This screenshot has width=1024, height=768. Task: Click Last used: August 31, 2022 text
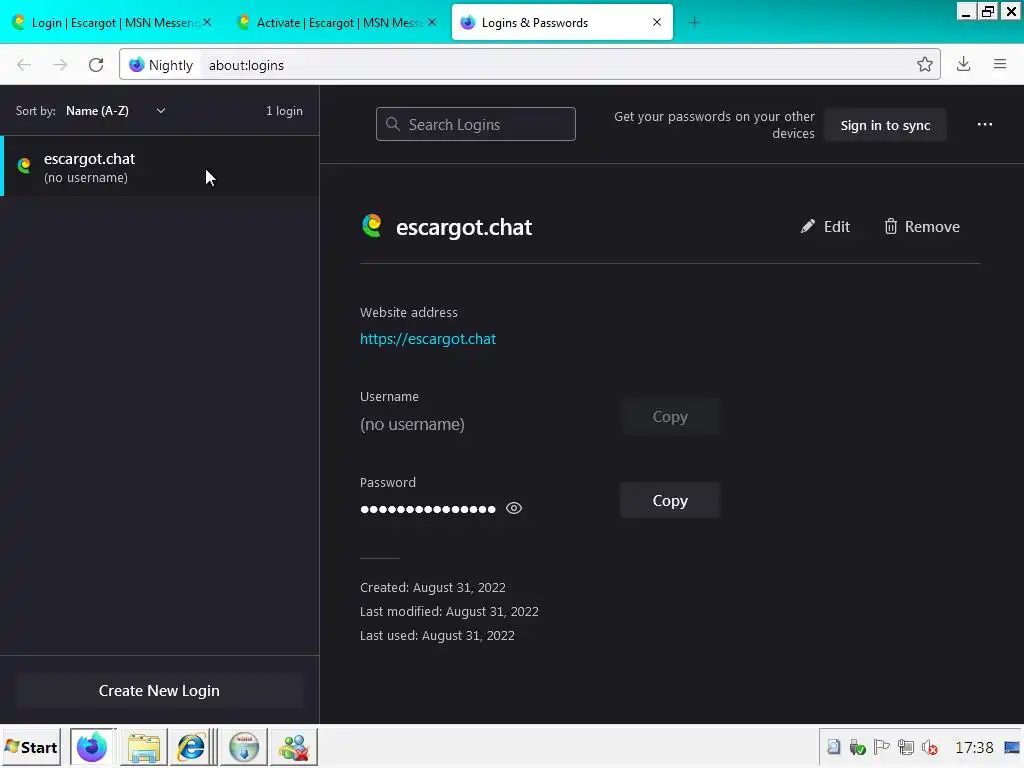point(437,635)
